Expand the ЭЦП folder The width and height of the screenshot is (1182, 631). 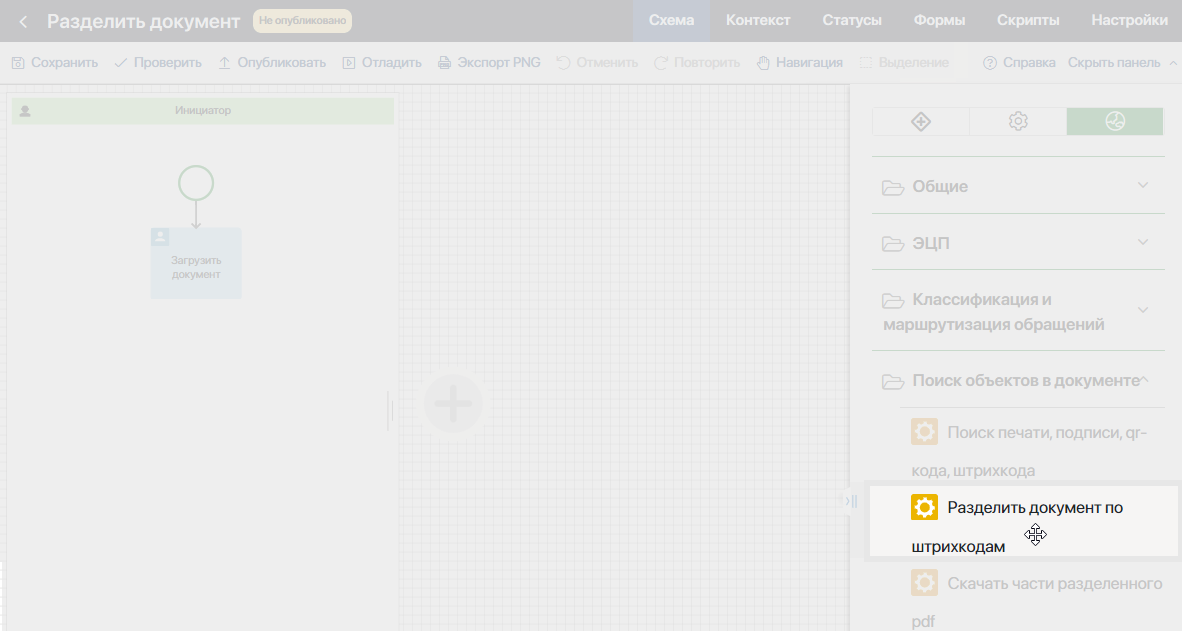1018,243
